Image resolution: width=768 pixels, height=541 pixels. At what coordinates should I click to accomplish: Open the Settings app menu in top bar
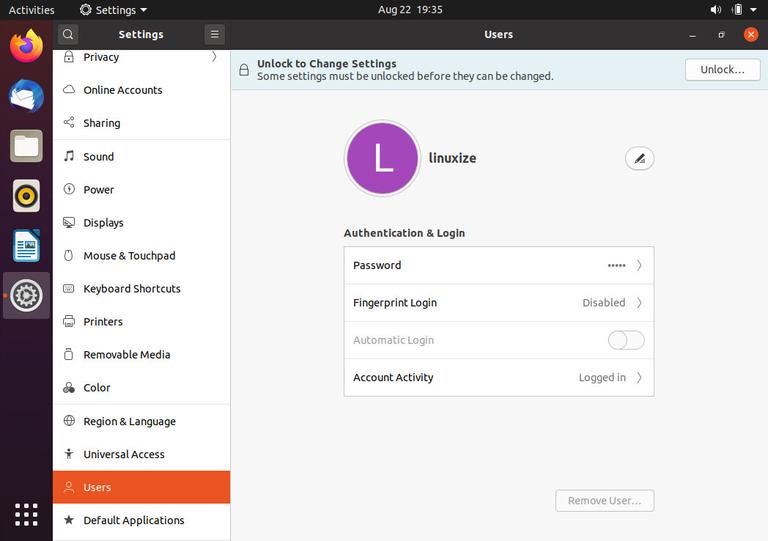click(113, 10)
